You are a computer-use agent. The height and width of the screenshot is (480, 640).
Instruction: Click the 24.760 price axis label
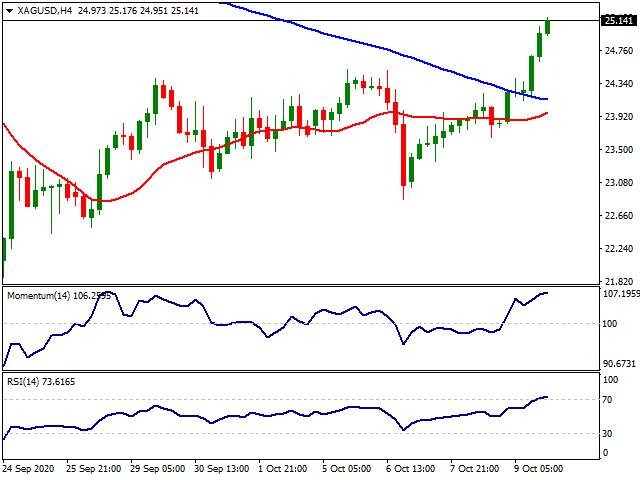click(619, 51)
